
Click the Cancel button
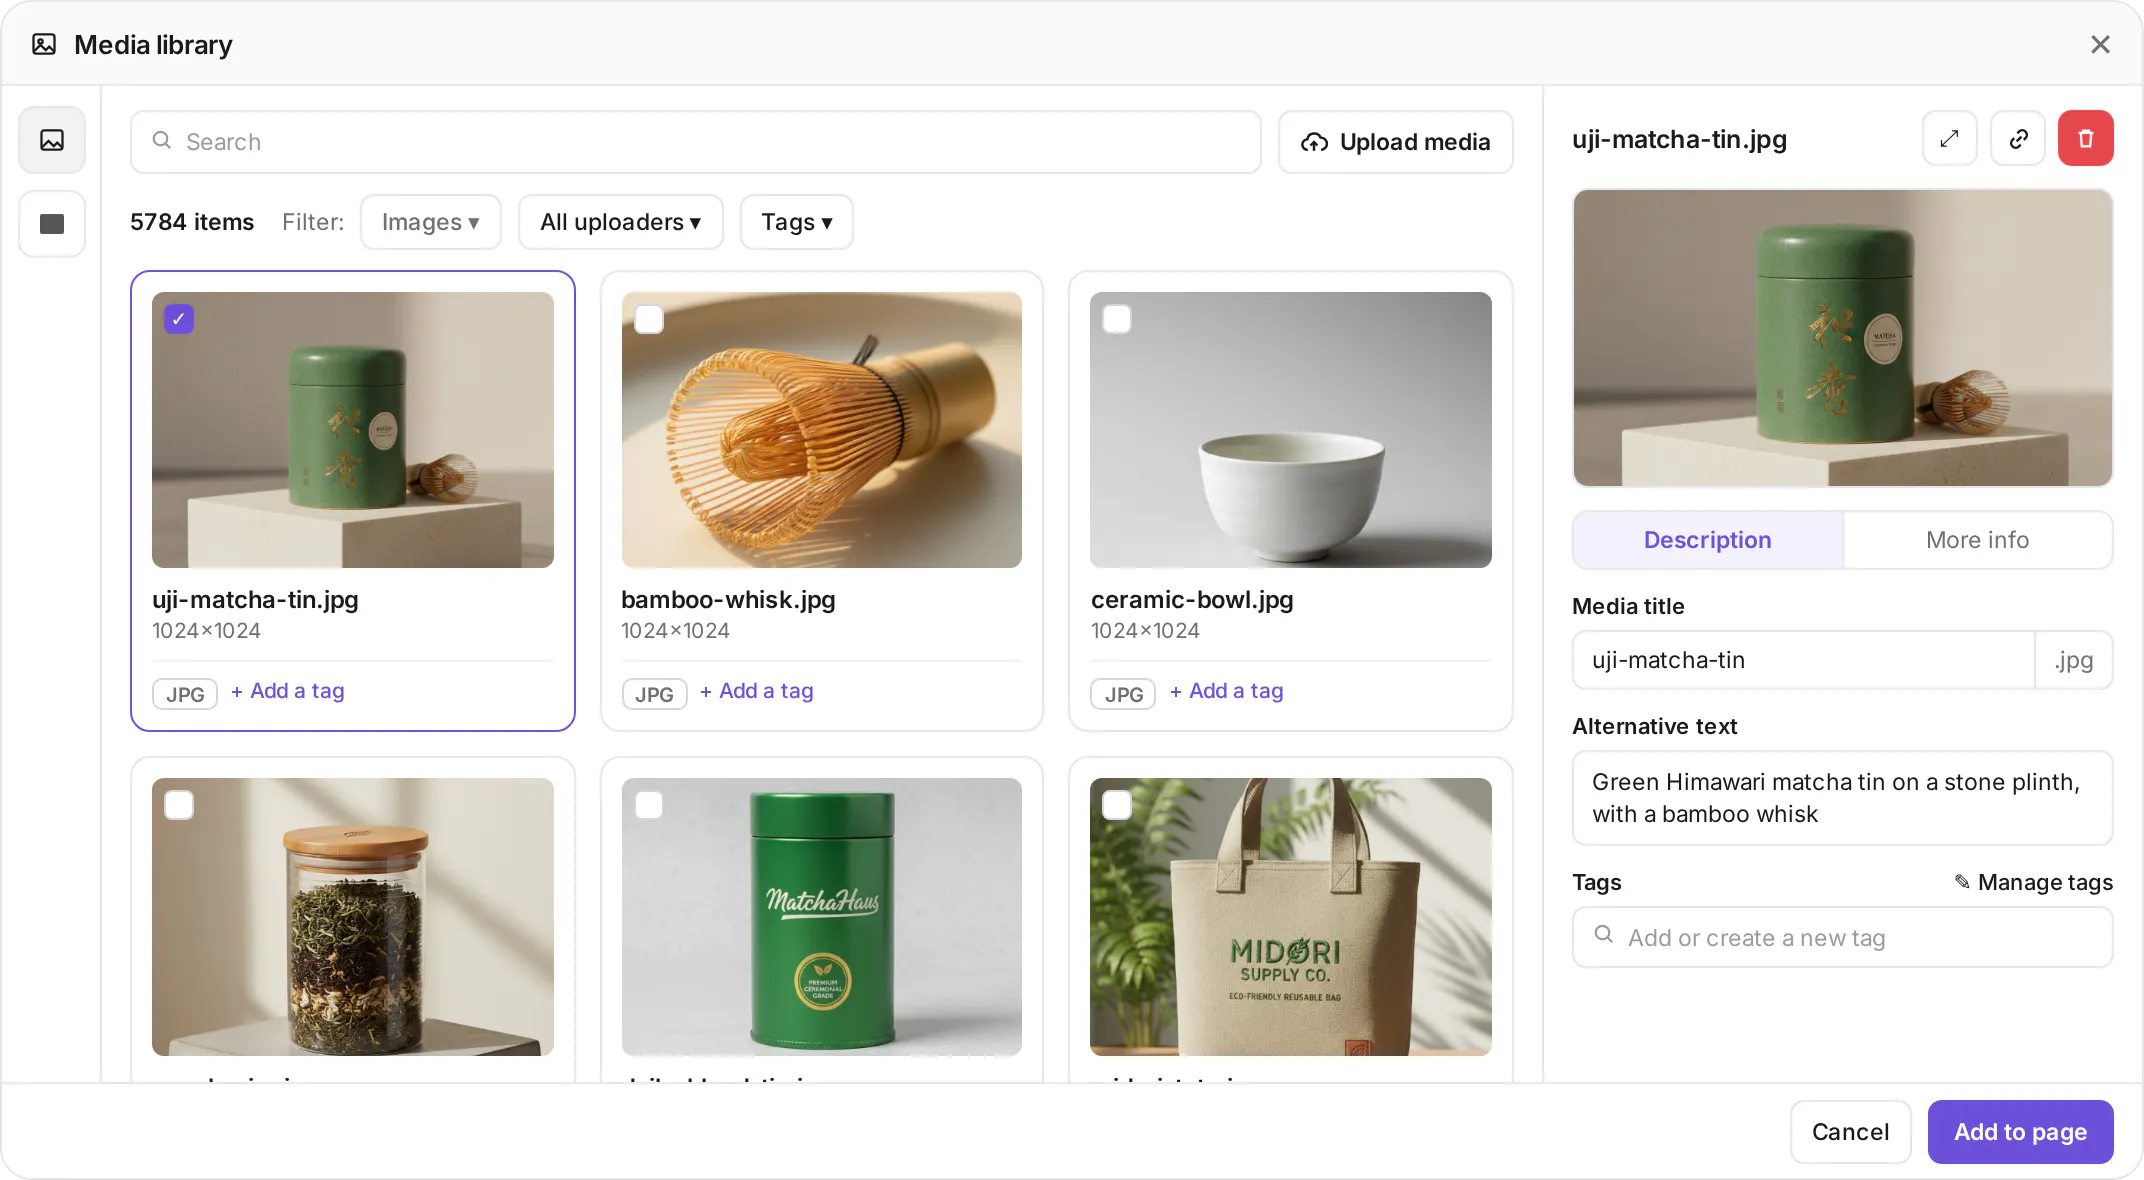click(x=1850, y=1132)
